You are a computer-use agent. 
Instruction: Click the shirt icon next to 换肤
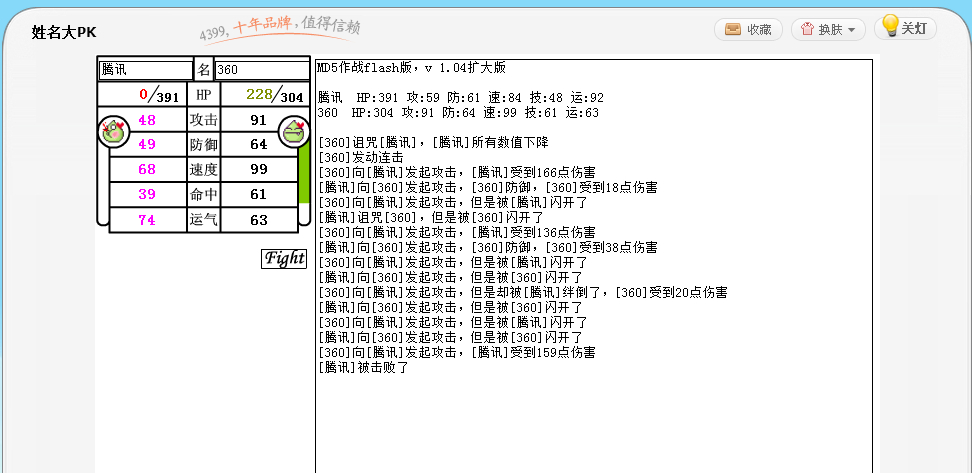click(x=807, y=29)
